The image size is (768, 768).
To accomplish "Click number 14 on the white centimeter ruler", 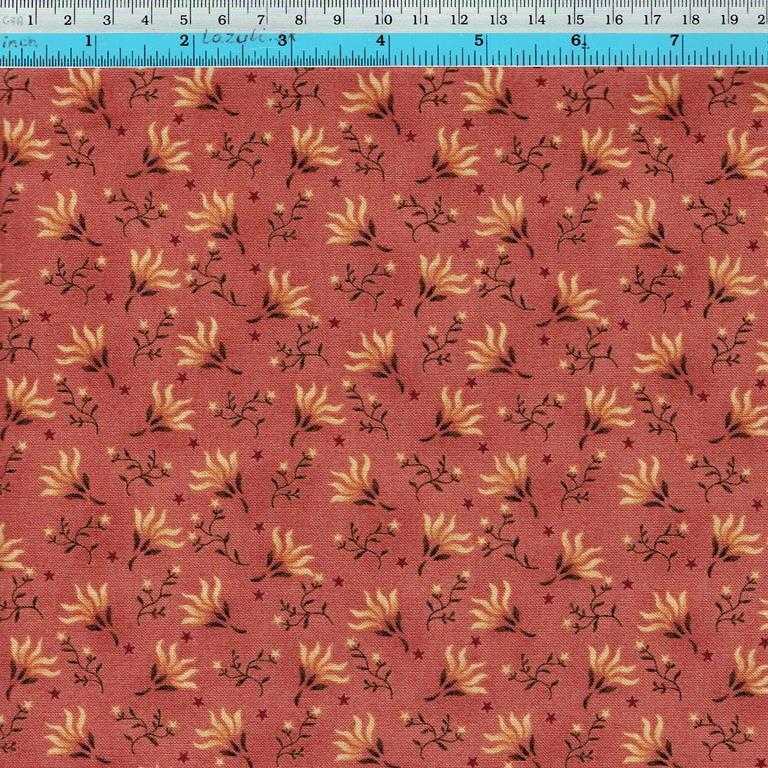I will click(x=537, y=20).
